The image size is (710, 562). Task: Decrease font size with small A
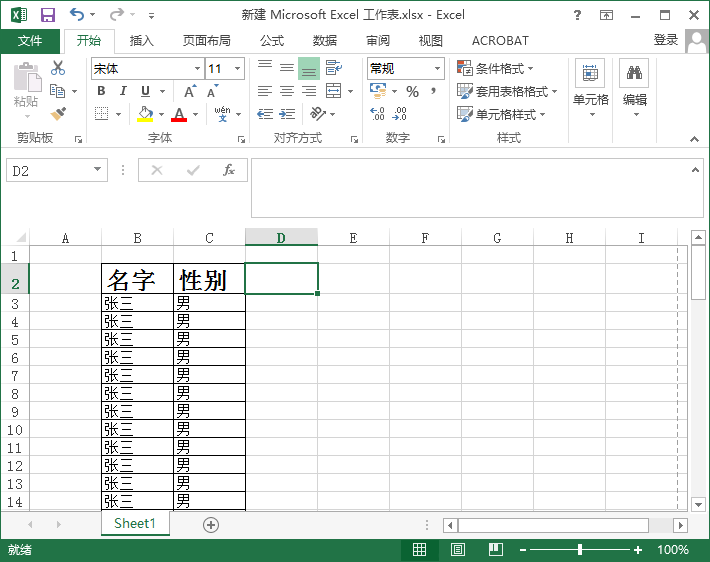[x=212, y=91]
